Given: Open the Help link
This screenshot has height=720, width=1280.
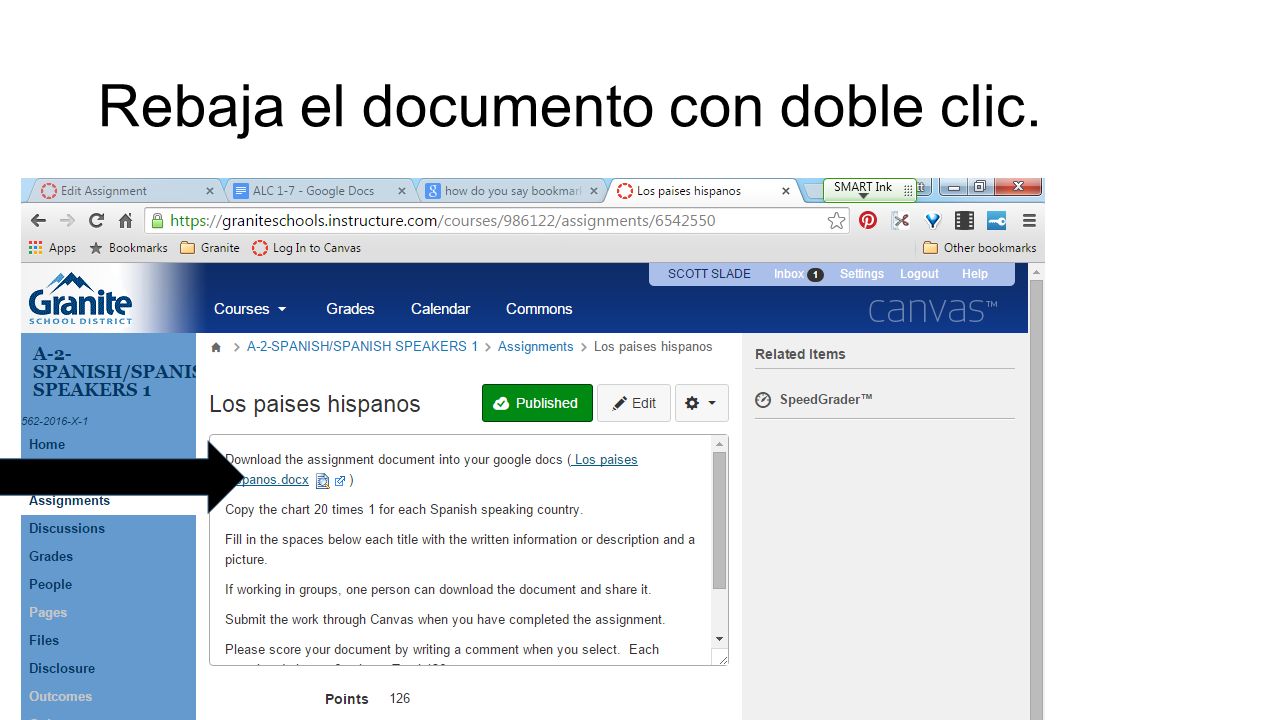Looking at the screenshot, I should coord(975,274).
